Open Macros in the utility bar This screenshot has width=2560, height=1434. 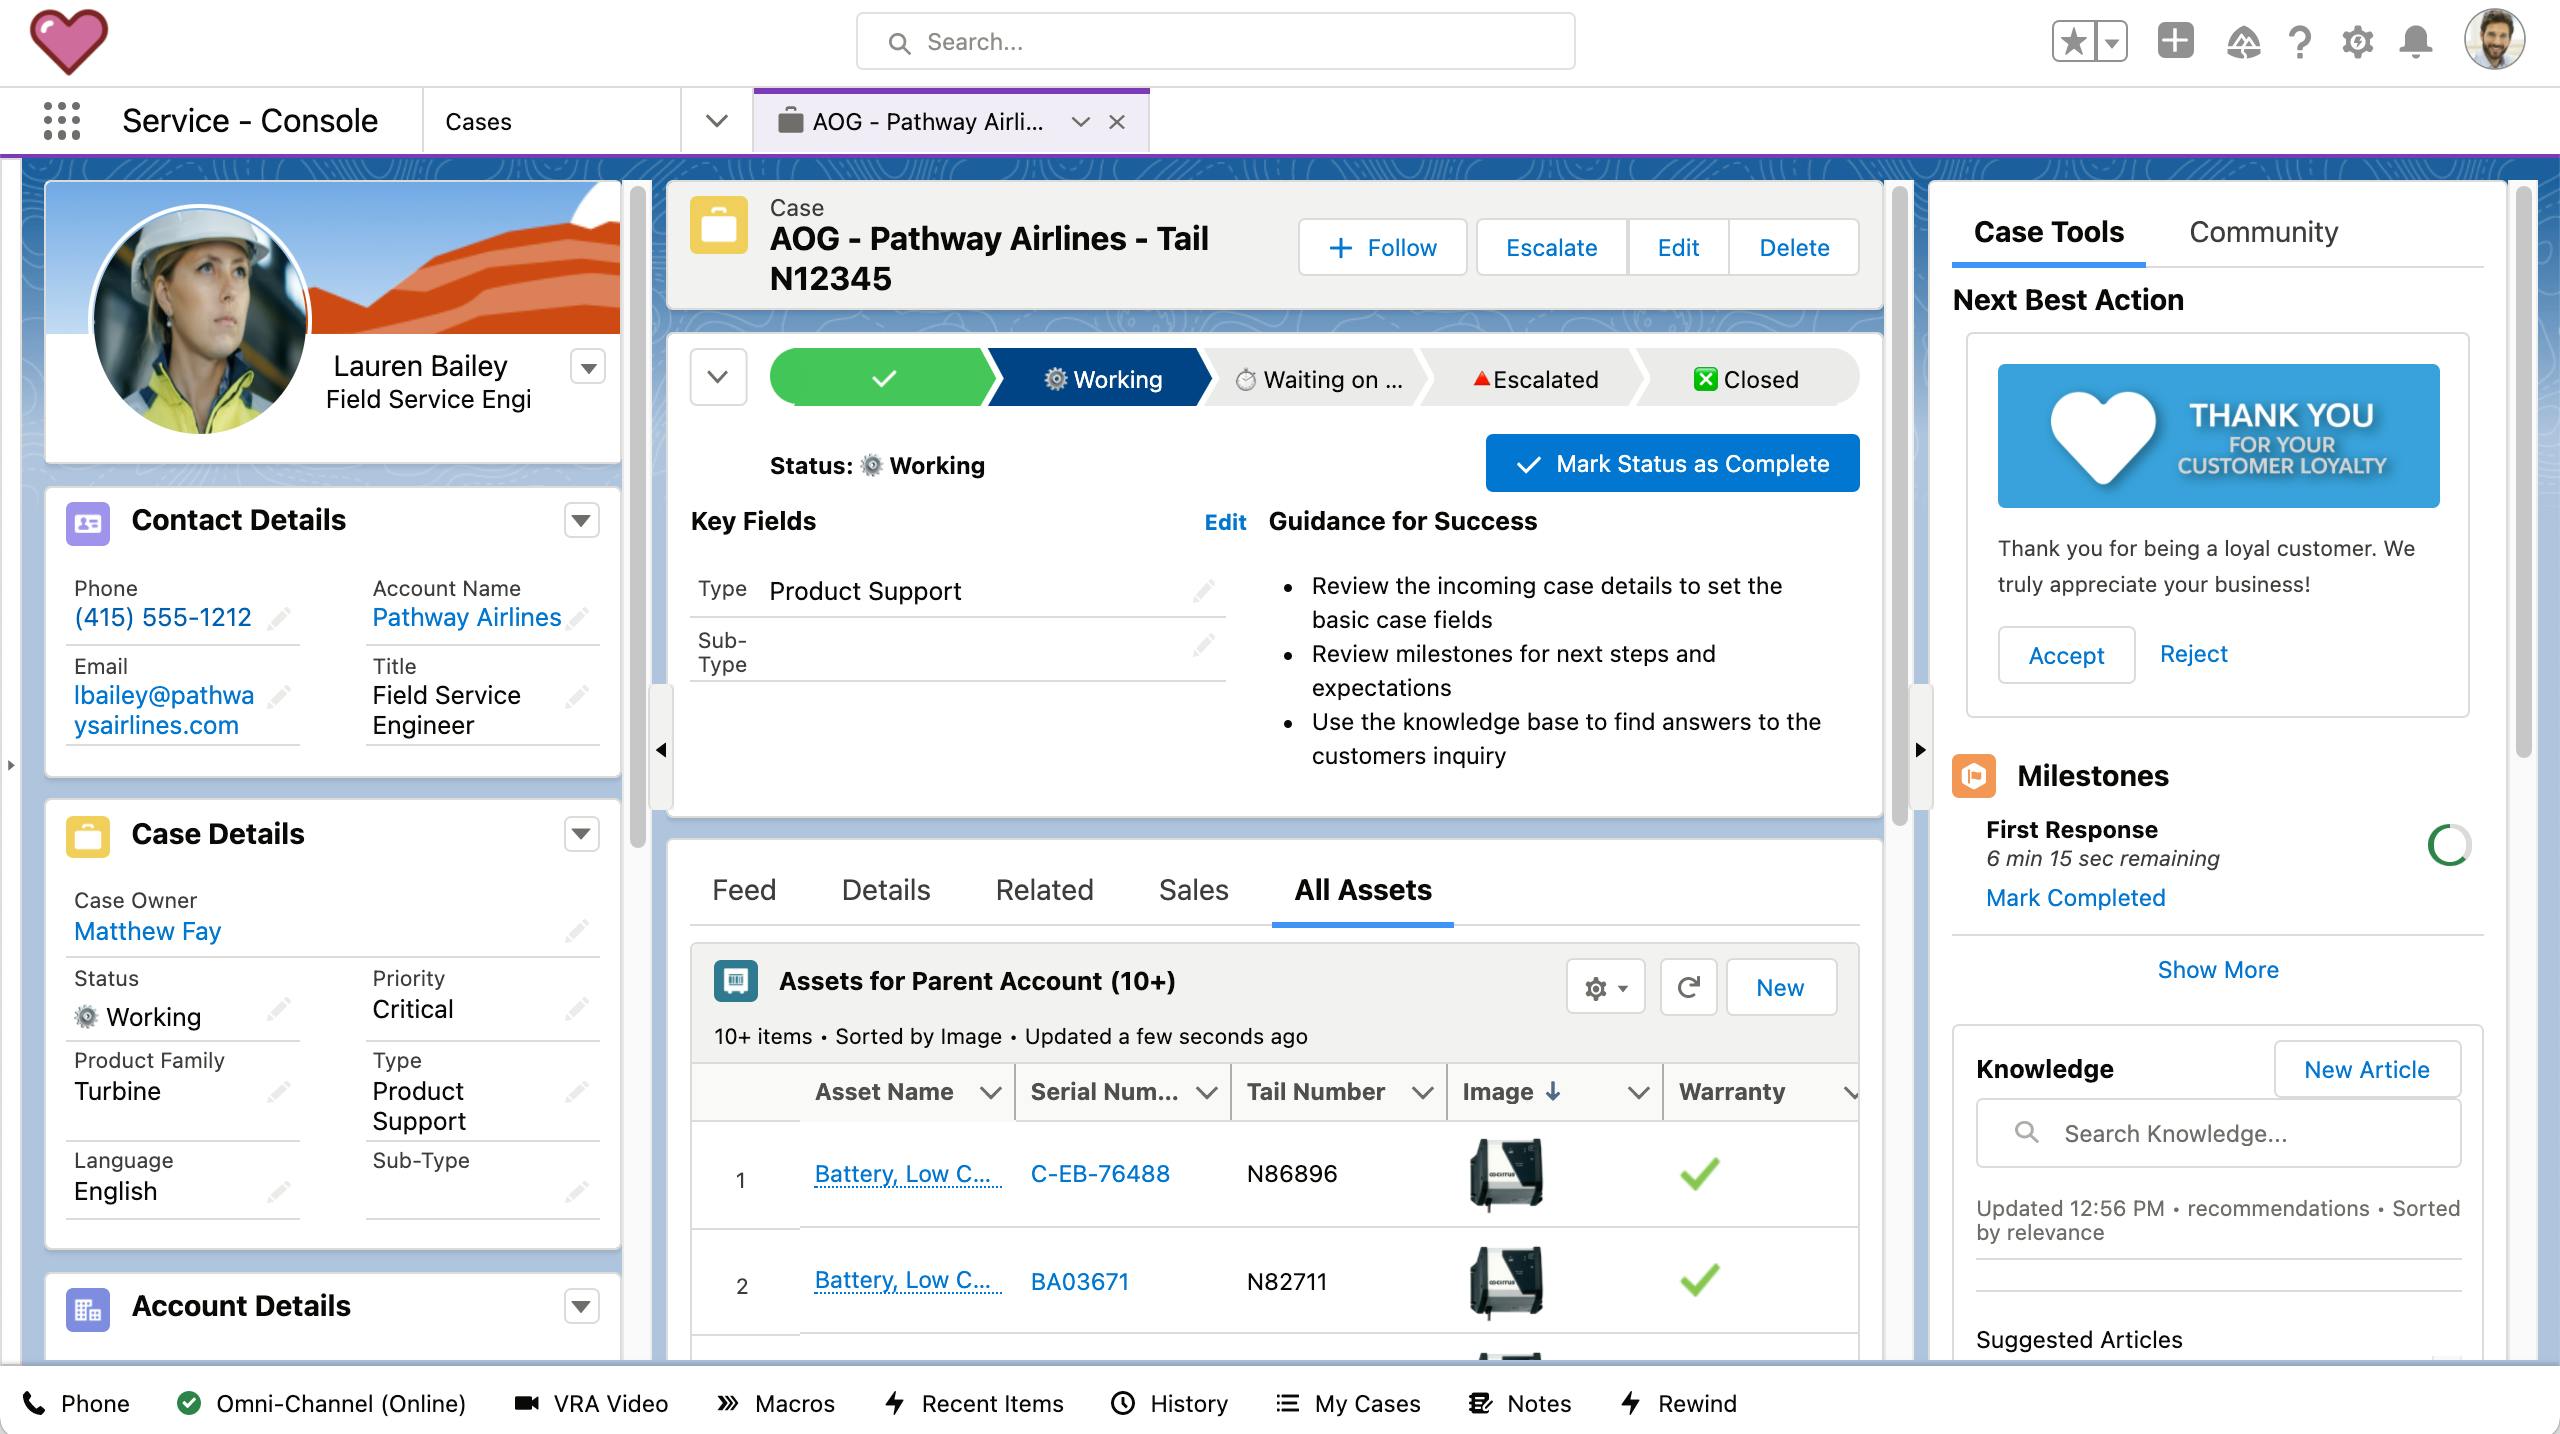[x=776, y=1403]
